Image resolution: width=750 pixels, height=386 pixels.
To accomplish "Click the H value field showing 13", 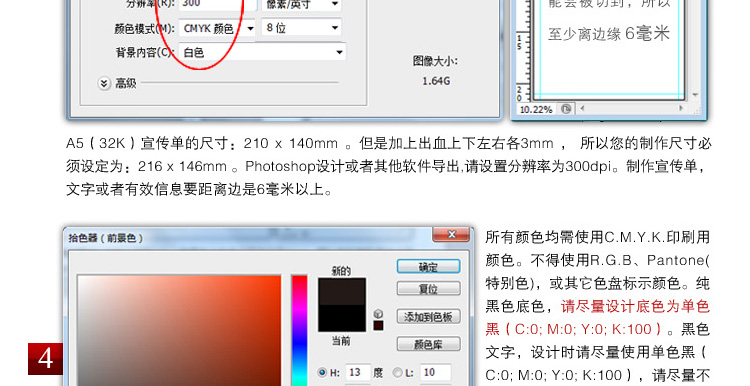I will 357,372.
